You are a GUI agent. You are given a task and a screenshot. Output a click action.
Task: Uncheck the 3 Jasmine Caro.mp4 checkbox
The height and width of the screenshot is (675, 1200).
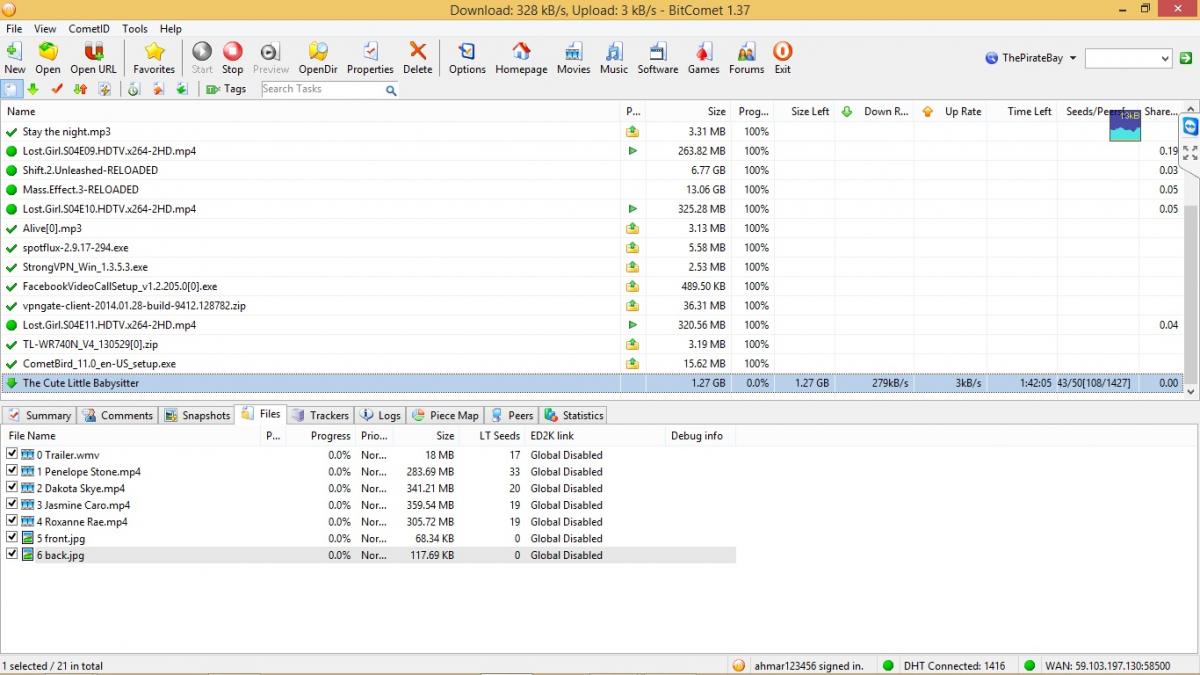pyautogui.click(x=12, y=505)
